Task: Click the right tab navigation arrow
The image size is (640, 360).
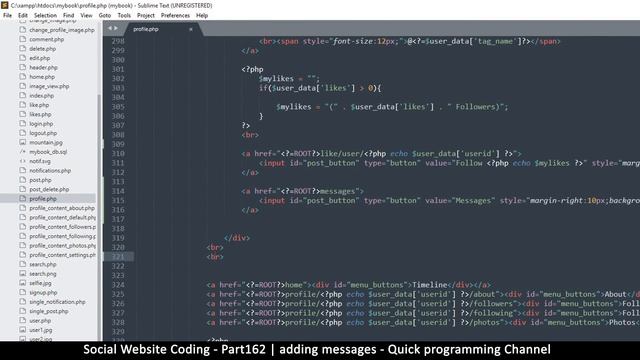Action: [x=116, y=28]
